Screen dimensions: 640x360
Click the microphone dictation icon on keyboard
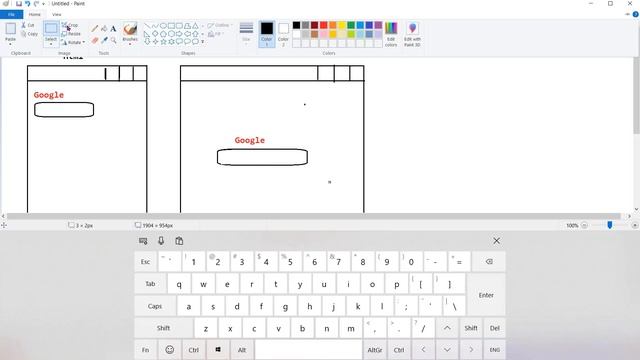(x=161, y=241)
